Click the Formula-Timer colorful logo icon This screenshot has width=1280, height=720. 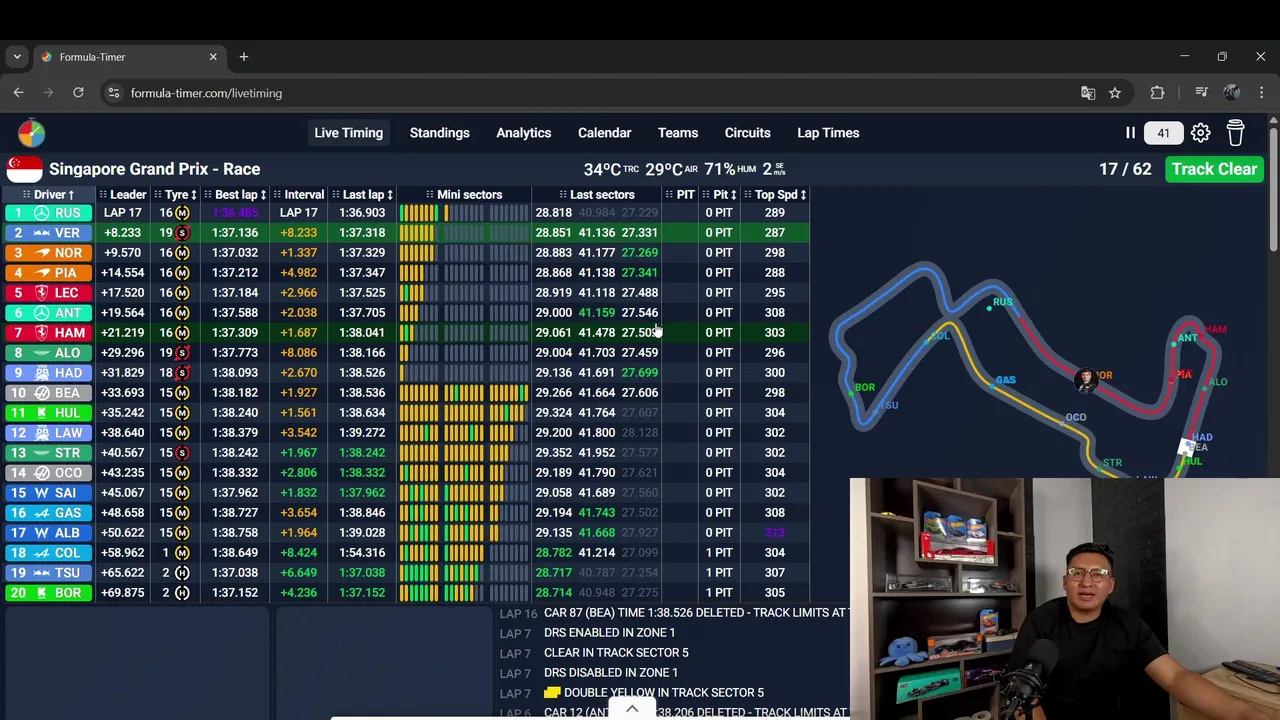[x=31, y=133]
